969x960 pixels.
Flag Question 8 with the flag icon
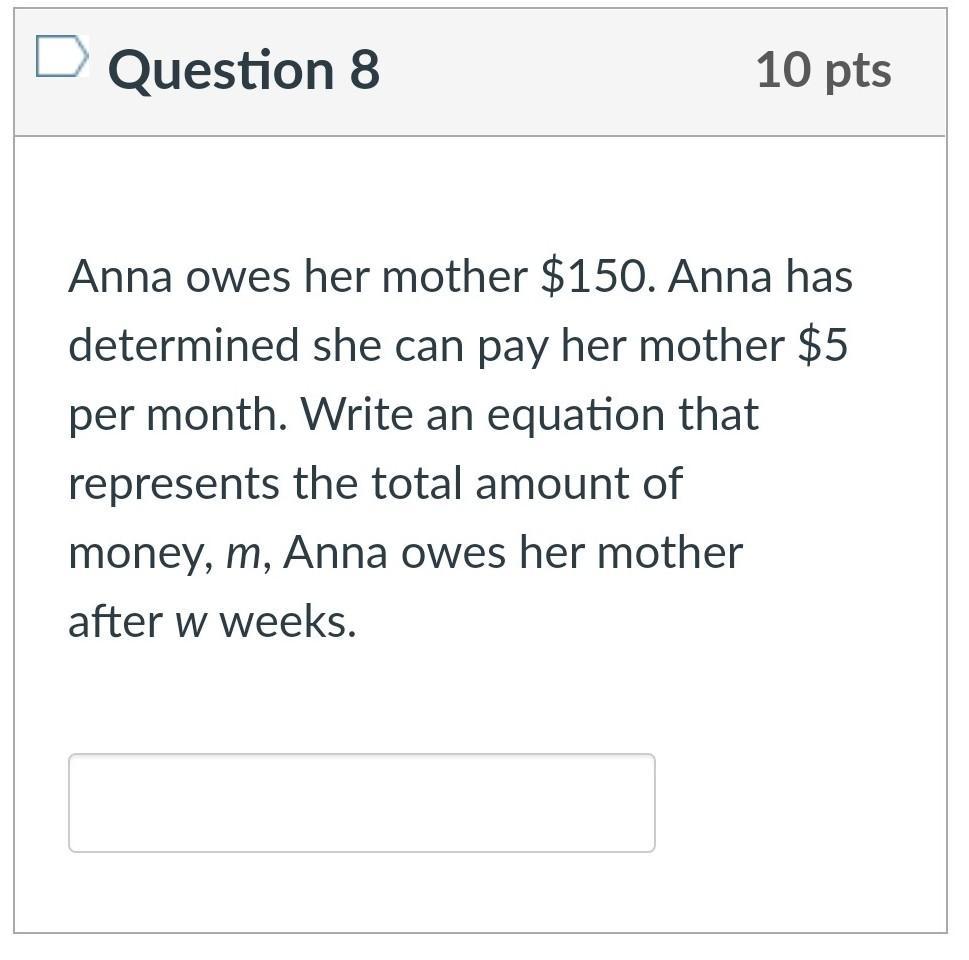click(62, 56)
